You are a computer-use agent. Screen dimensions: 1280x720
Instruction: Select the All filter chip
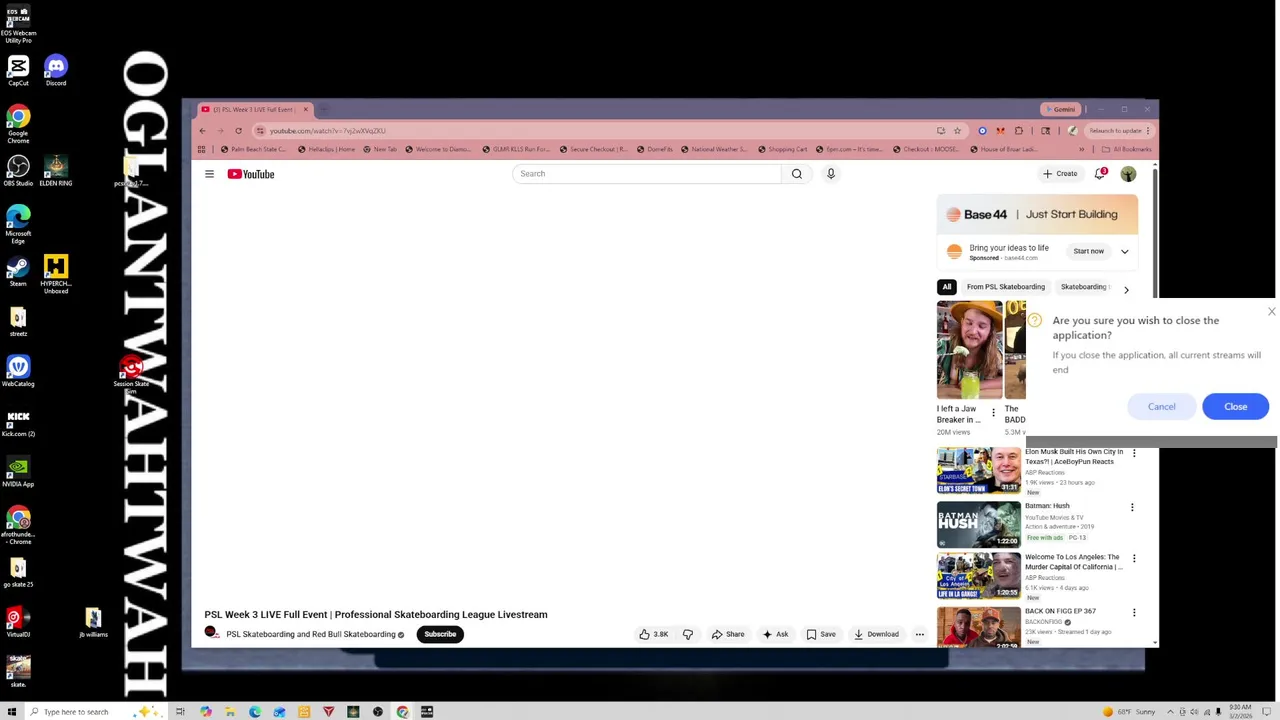(947, 287)
